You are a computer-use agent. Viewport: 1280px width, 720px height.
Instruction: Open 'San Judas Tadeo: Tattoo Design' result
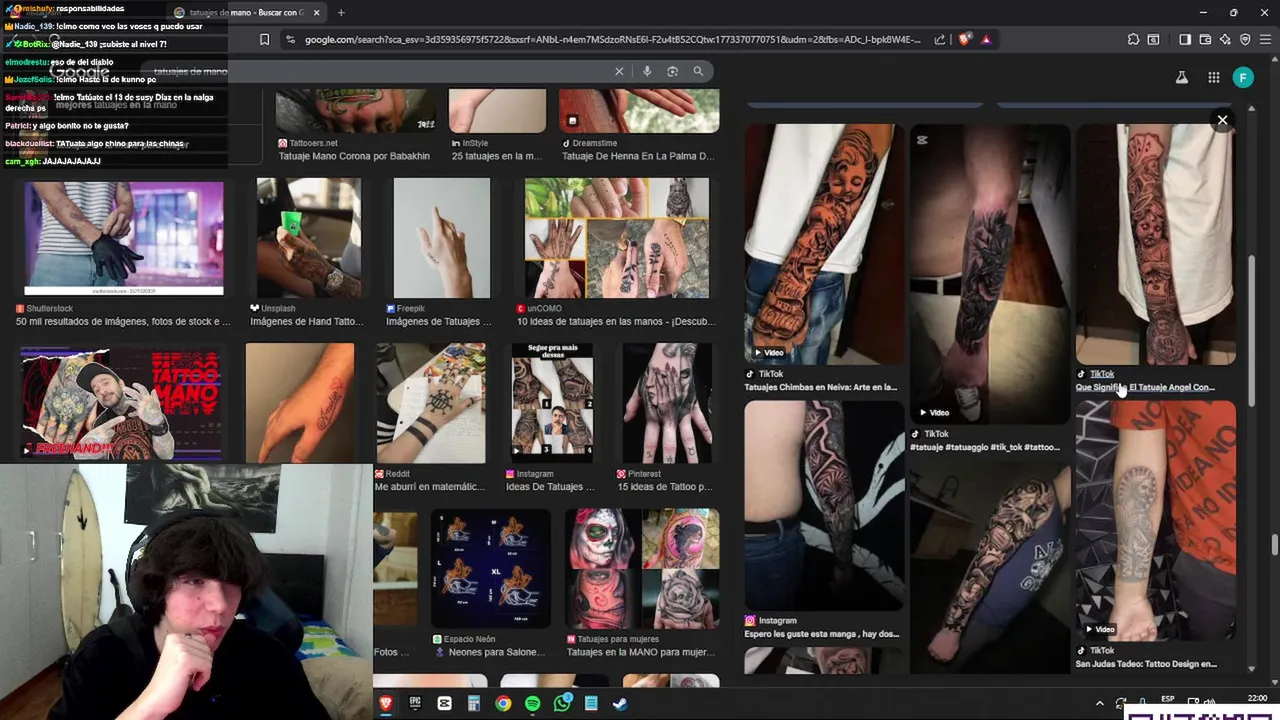1146,664
